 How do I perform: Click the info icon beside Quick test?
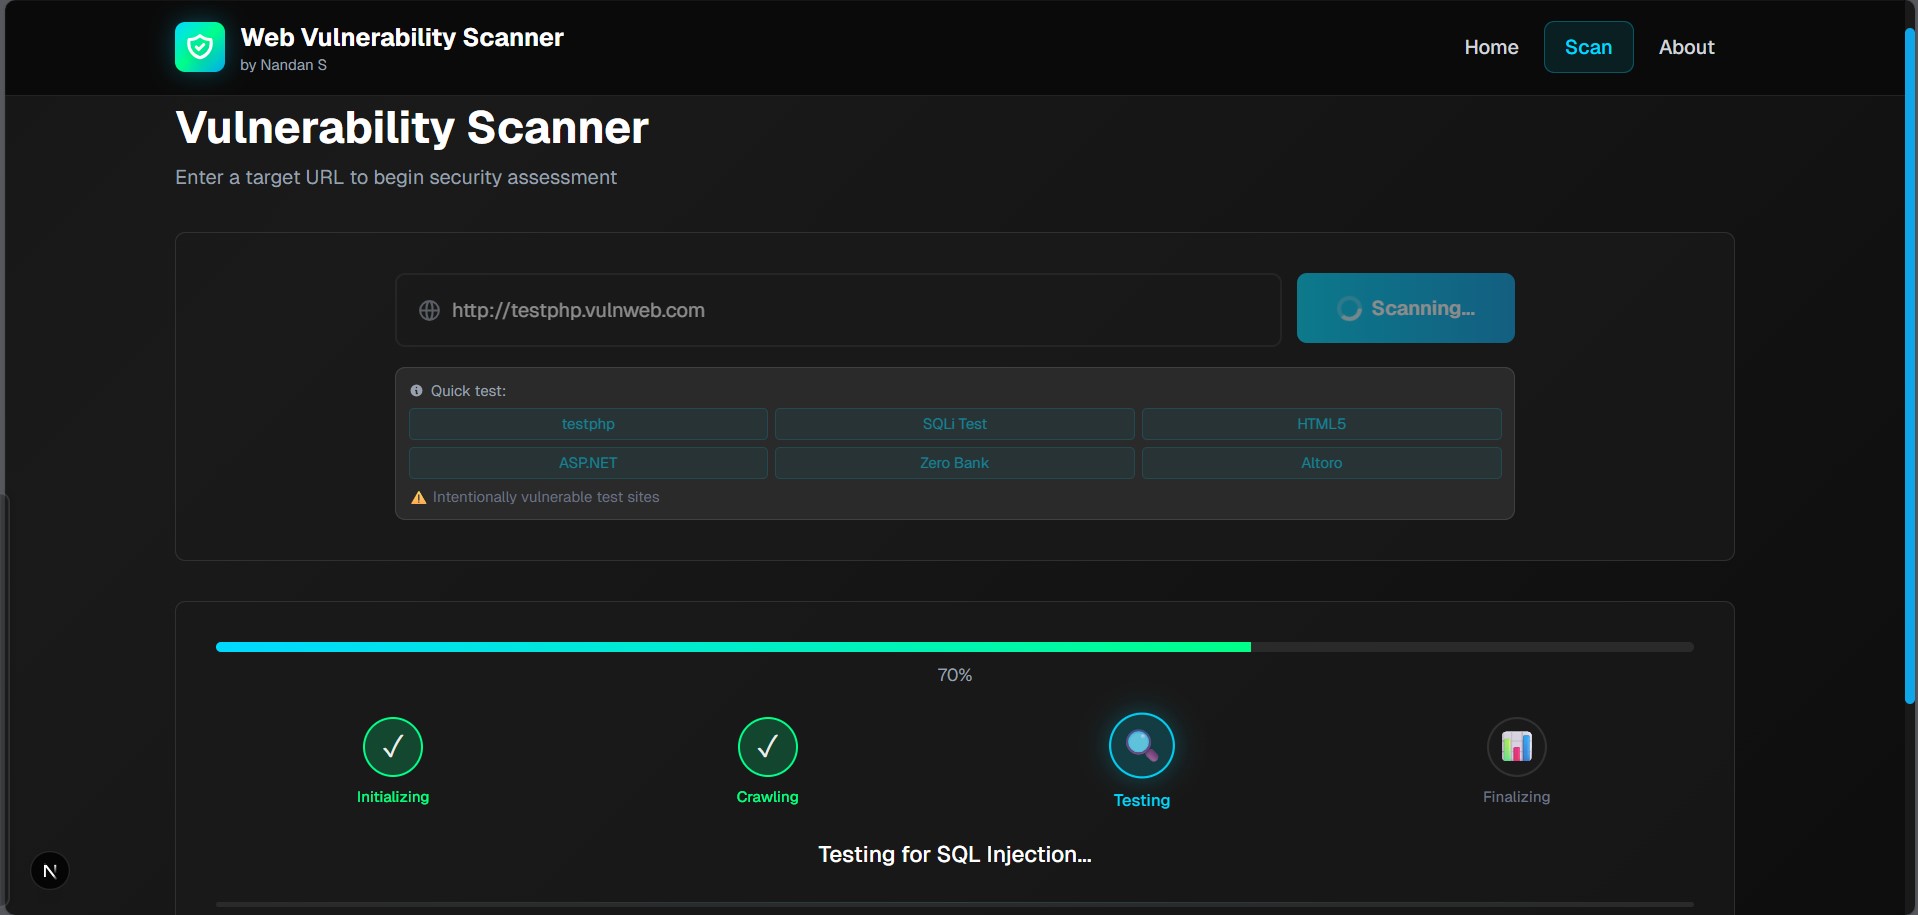[416, 391]
